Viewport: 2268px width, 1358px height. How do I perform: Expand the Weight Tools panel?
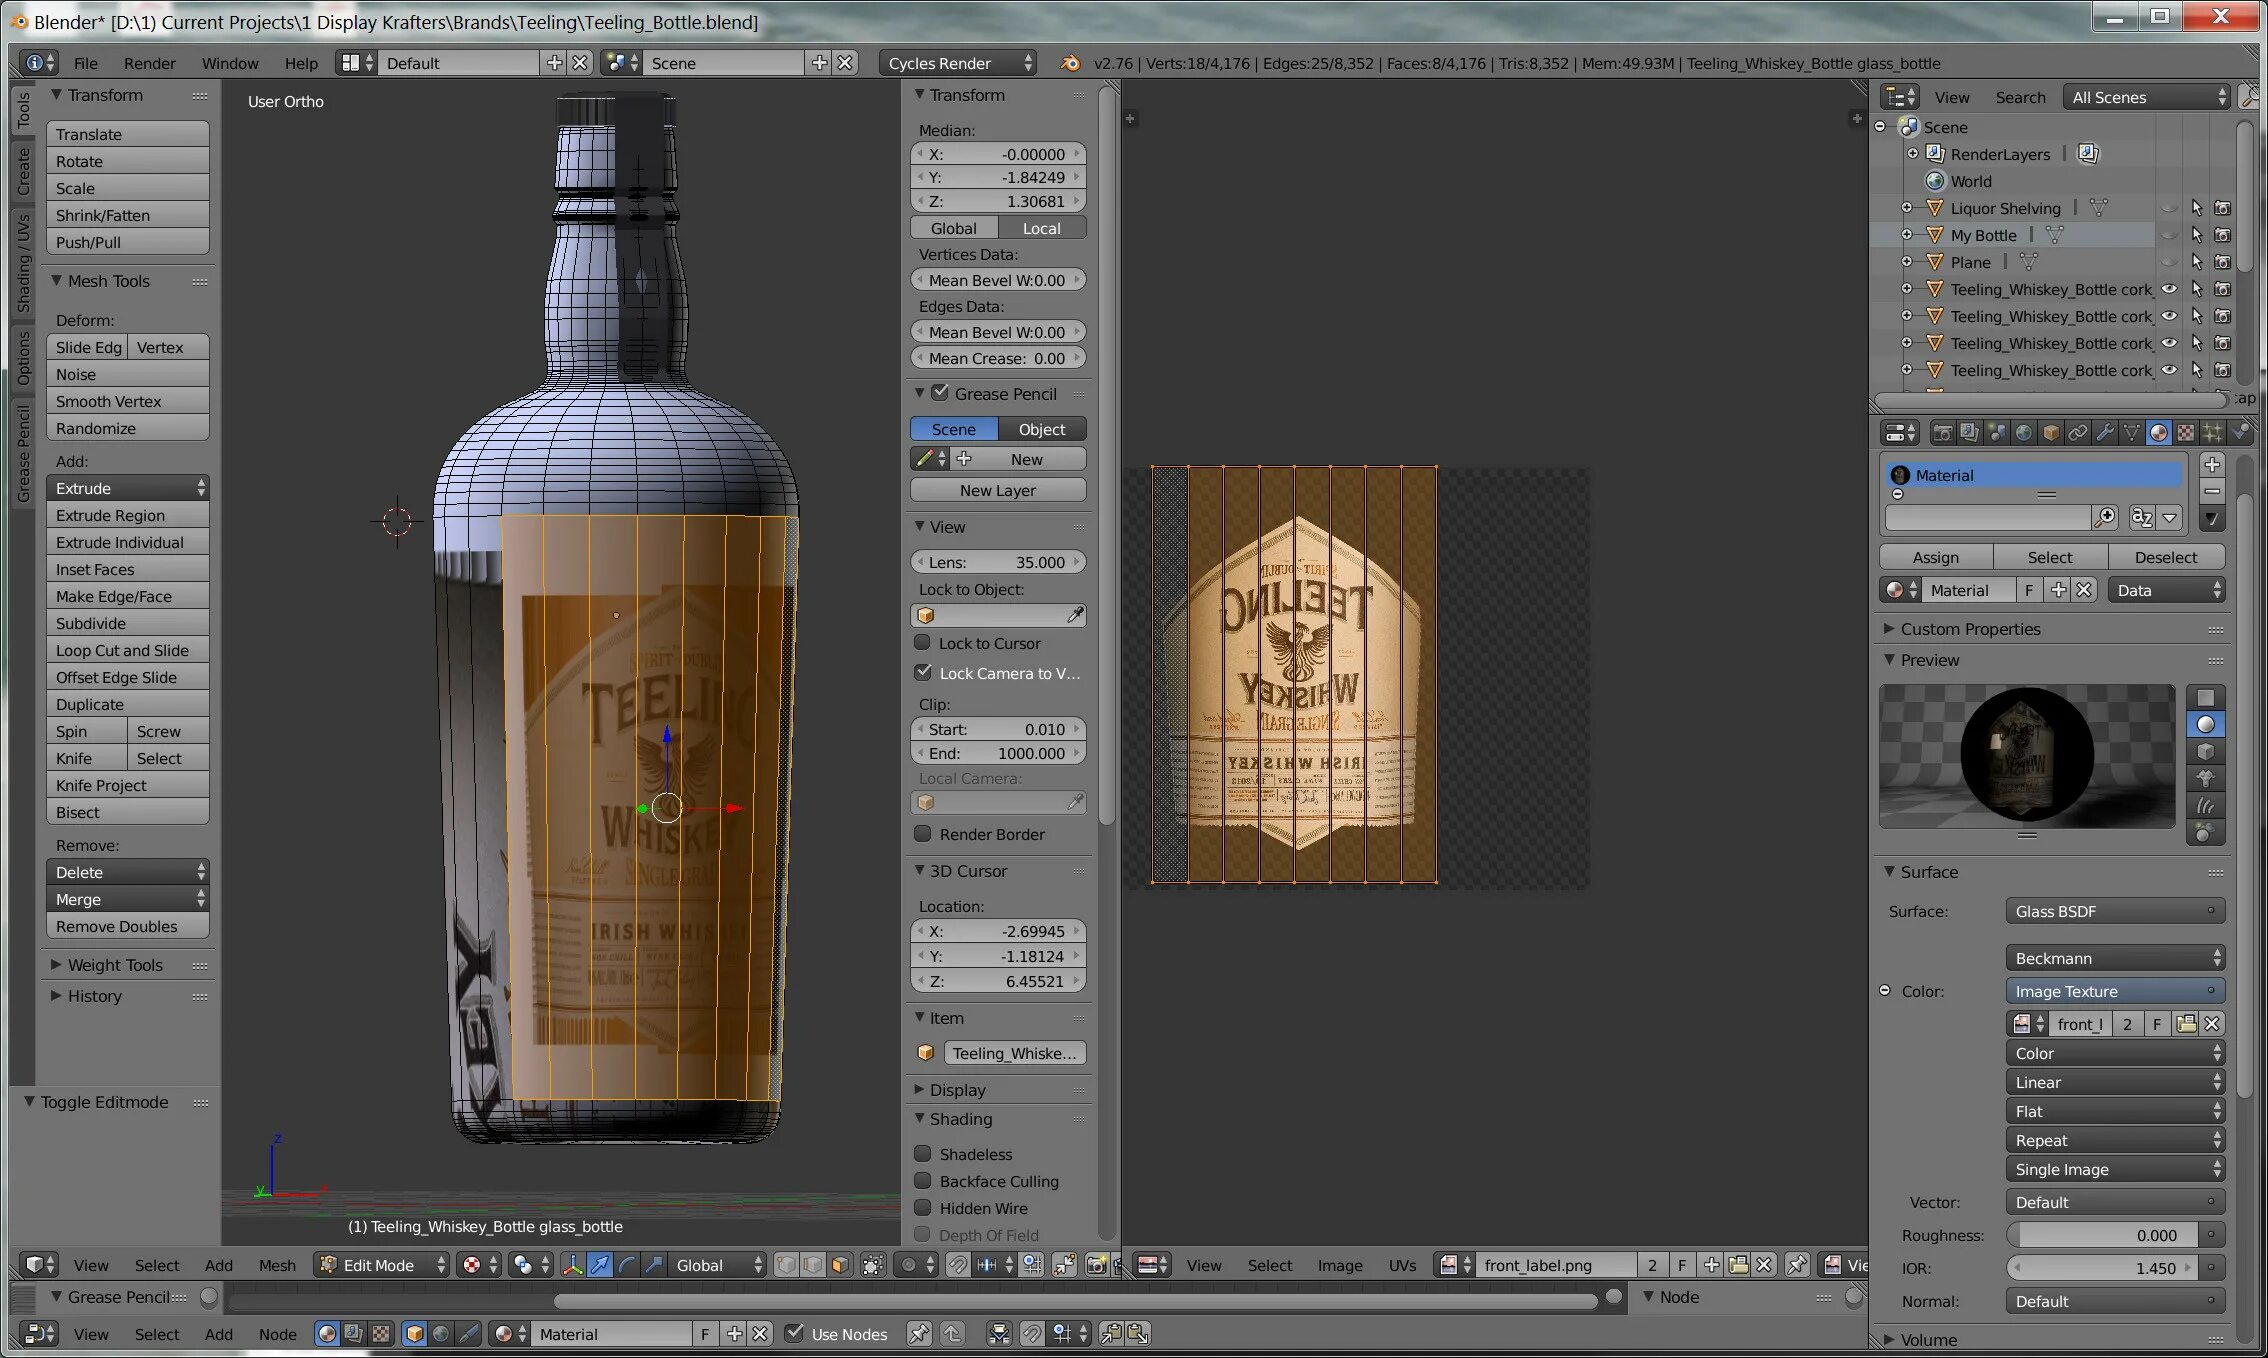115,965
